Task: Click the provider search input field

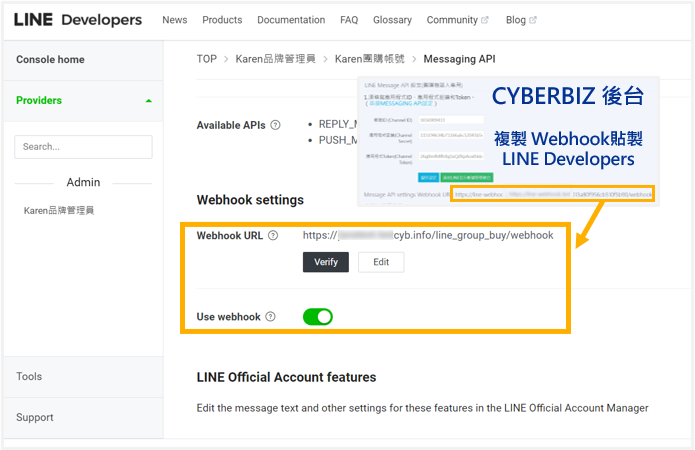Action: 83,147
